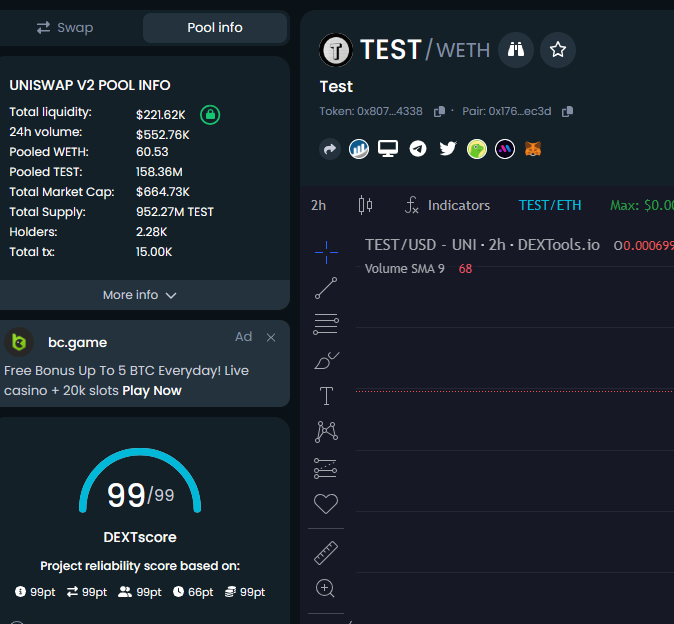This screenshot has width=674, height=624.
Task: Click the Volume SMA 9 indicator label
Action: pos(404,269)
